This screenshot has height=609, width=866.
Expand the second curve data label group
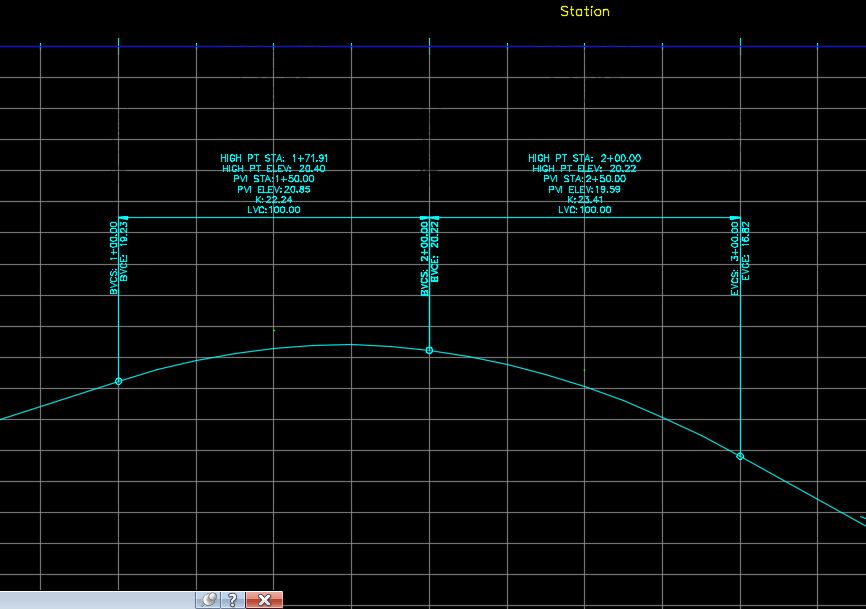(x=585, y=184)
